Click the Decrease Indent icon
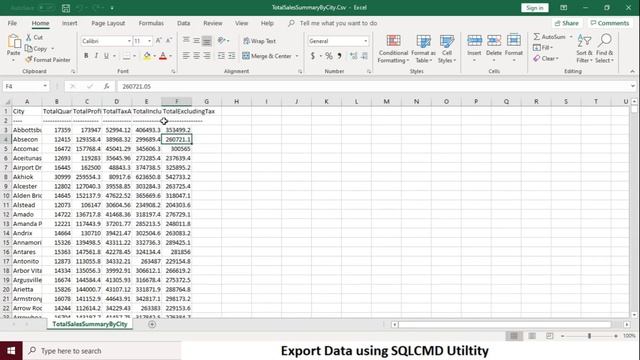640x360 pixels. (x=221, y=56)
